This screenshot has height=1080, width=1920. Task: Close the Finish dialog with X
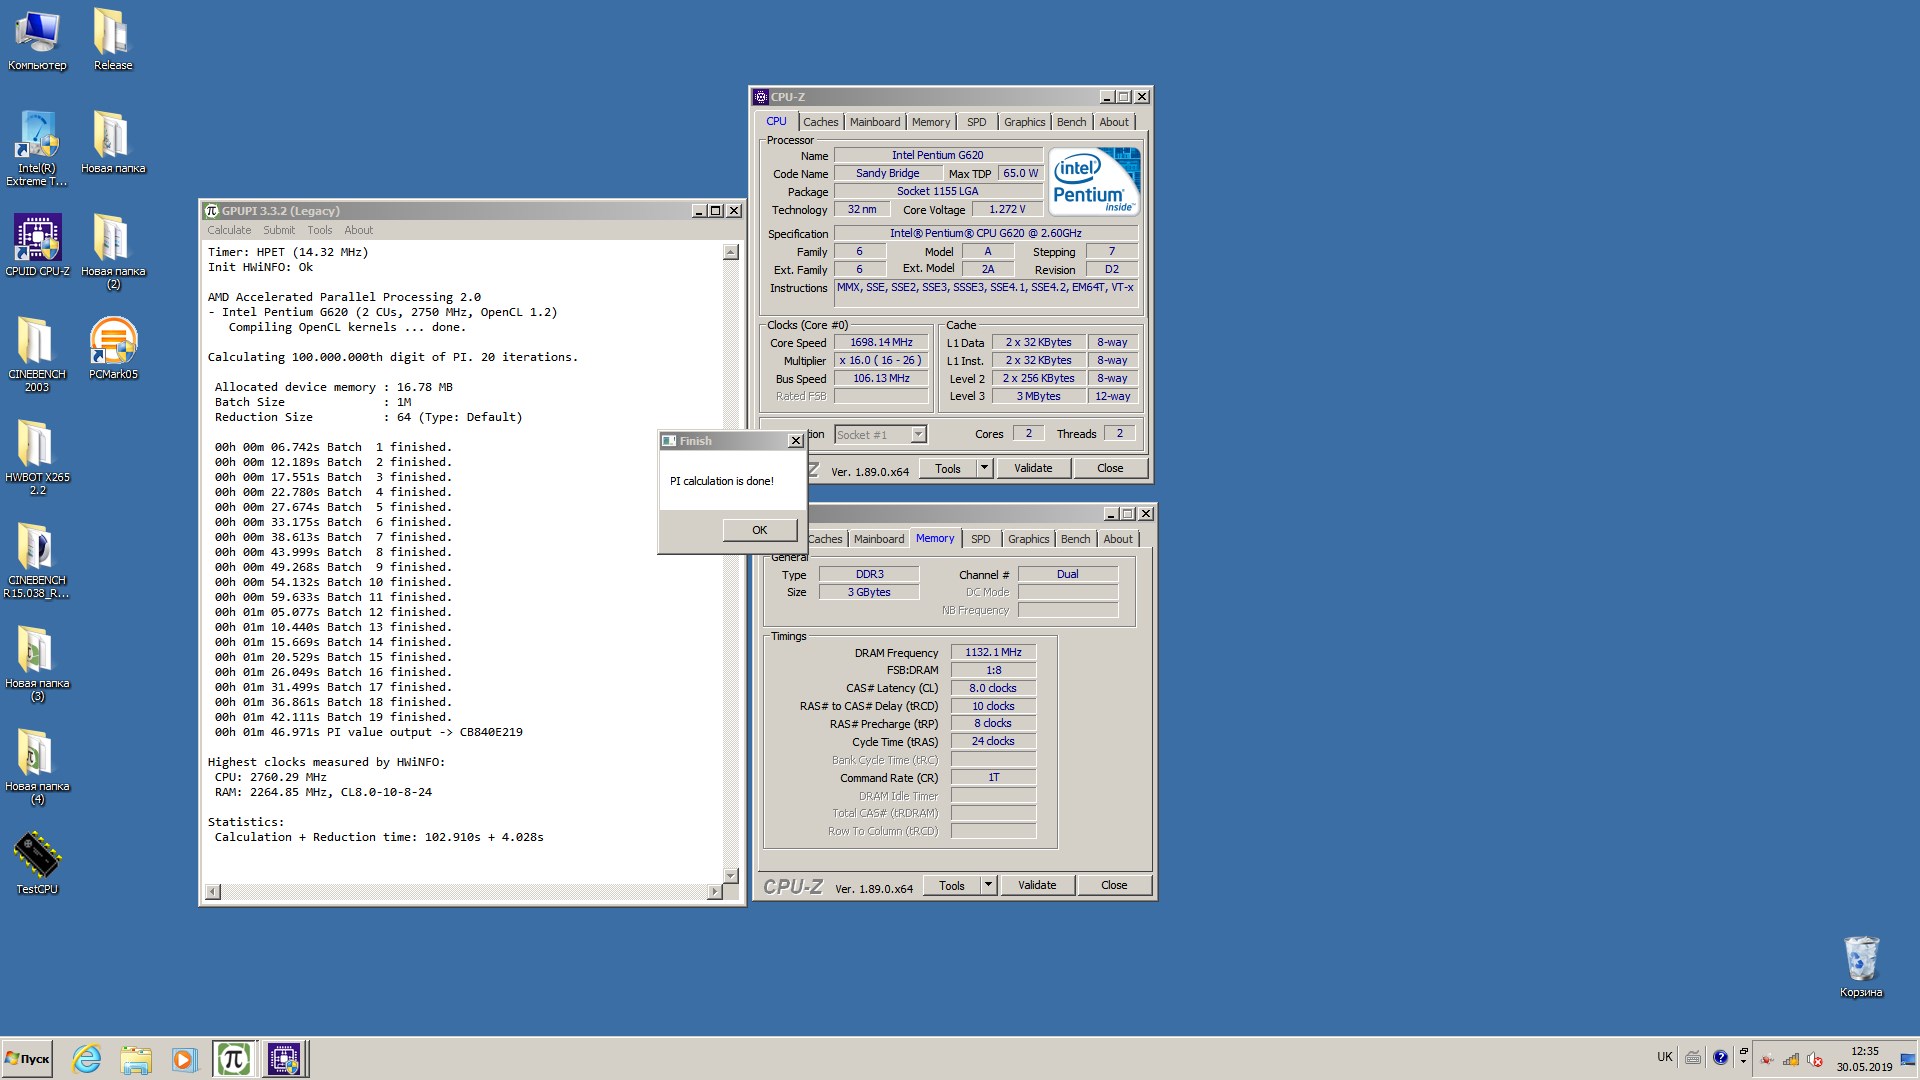[x=795, y=441]
